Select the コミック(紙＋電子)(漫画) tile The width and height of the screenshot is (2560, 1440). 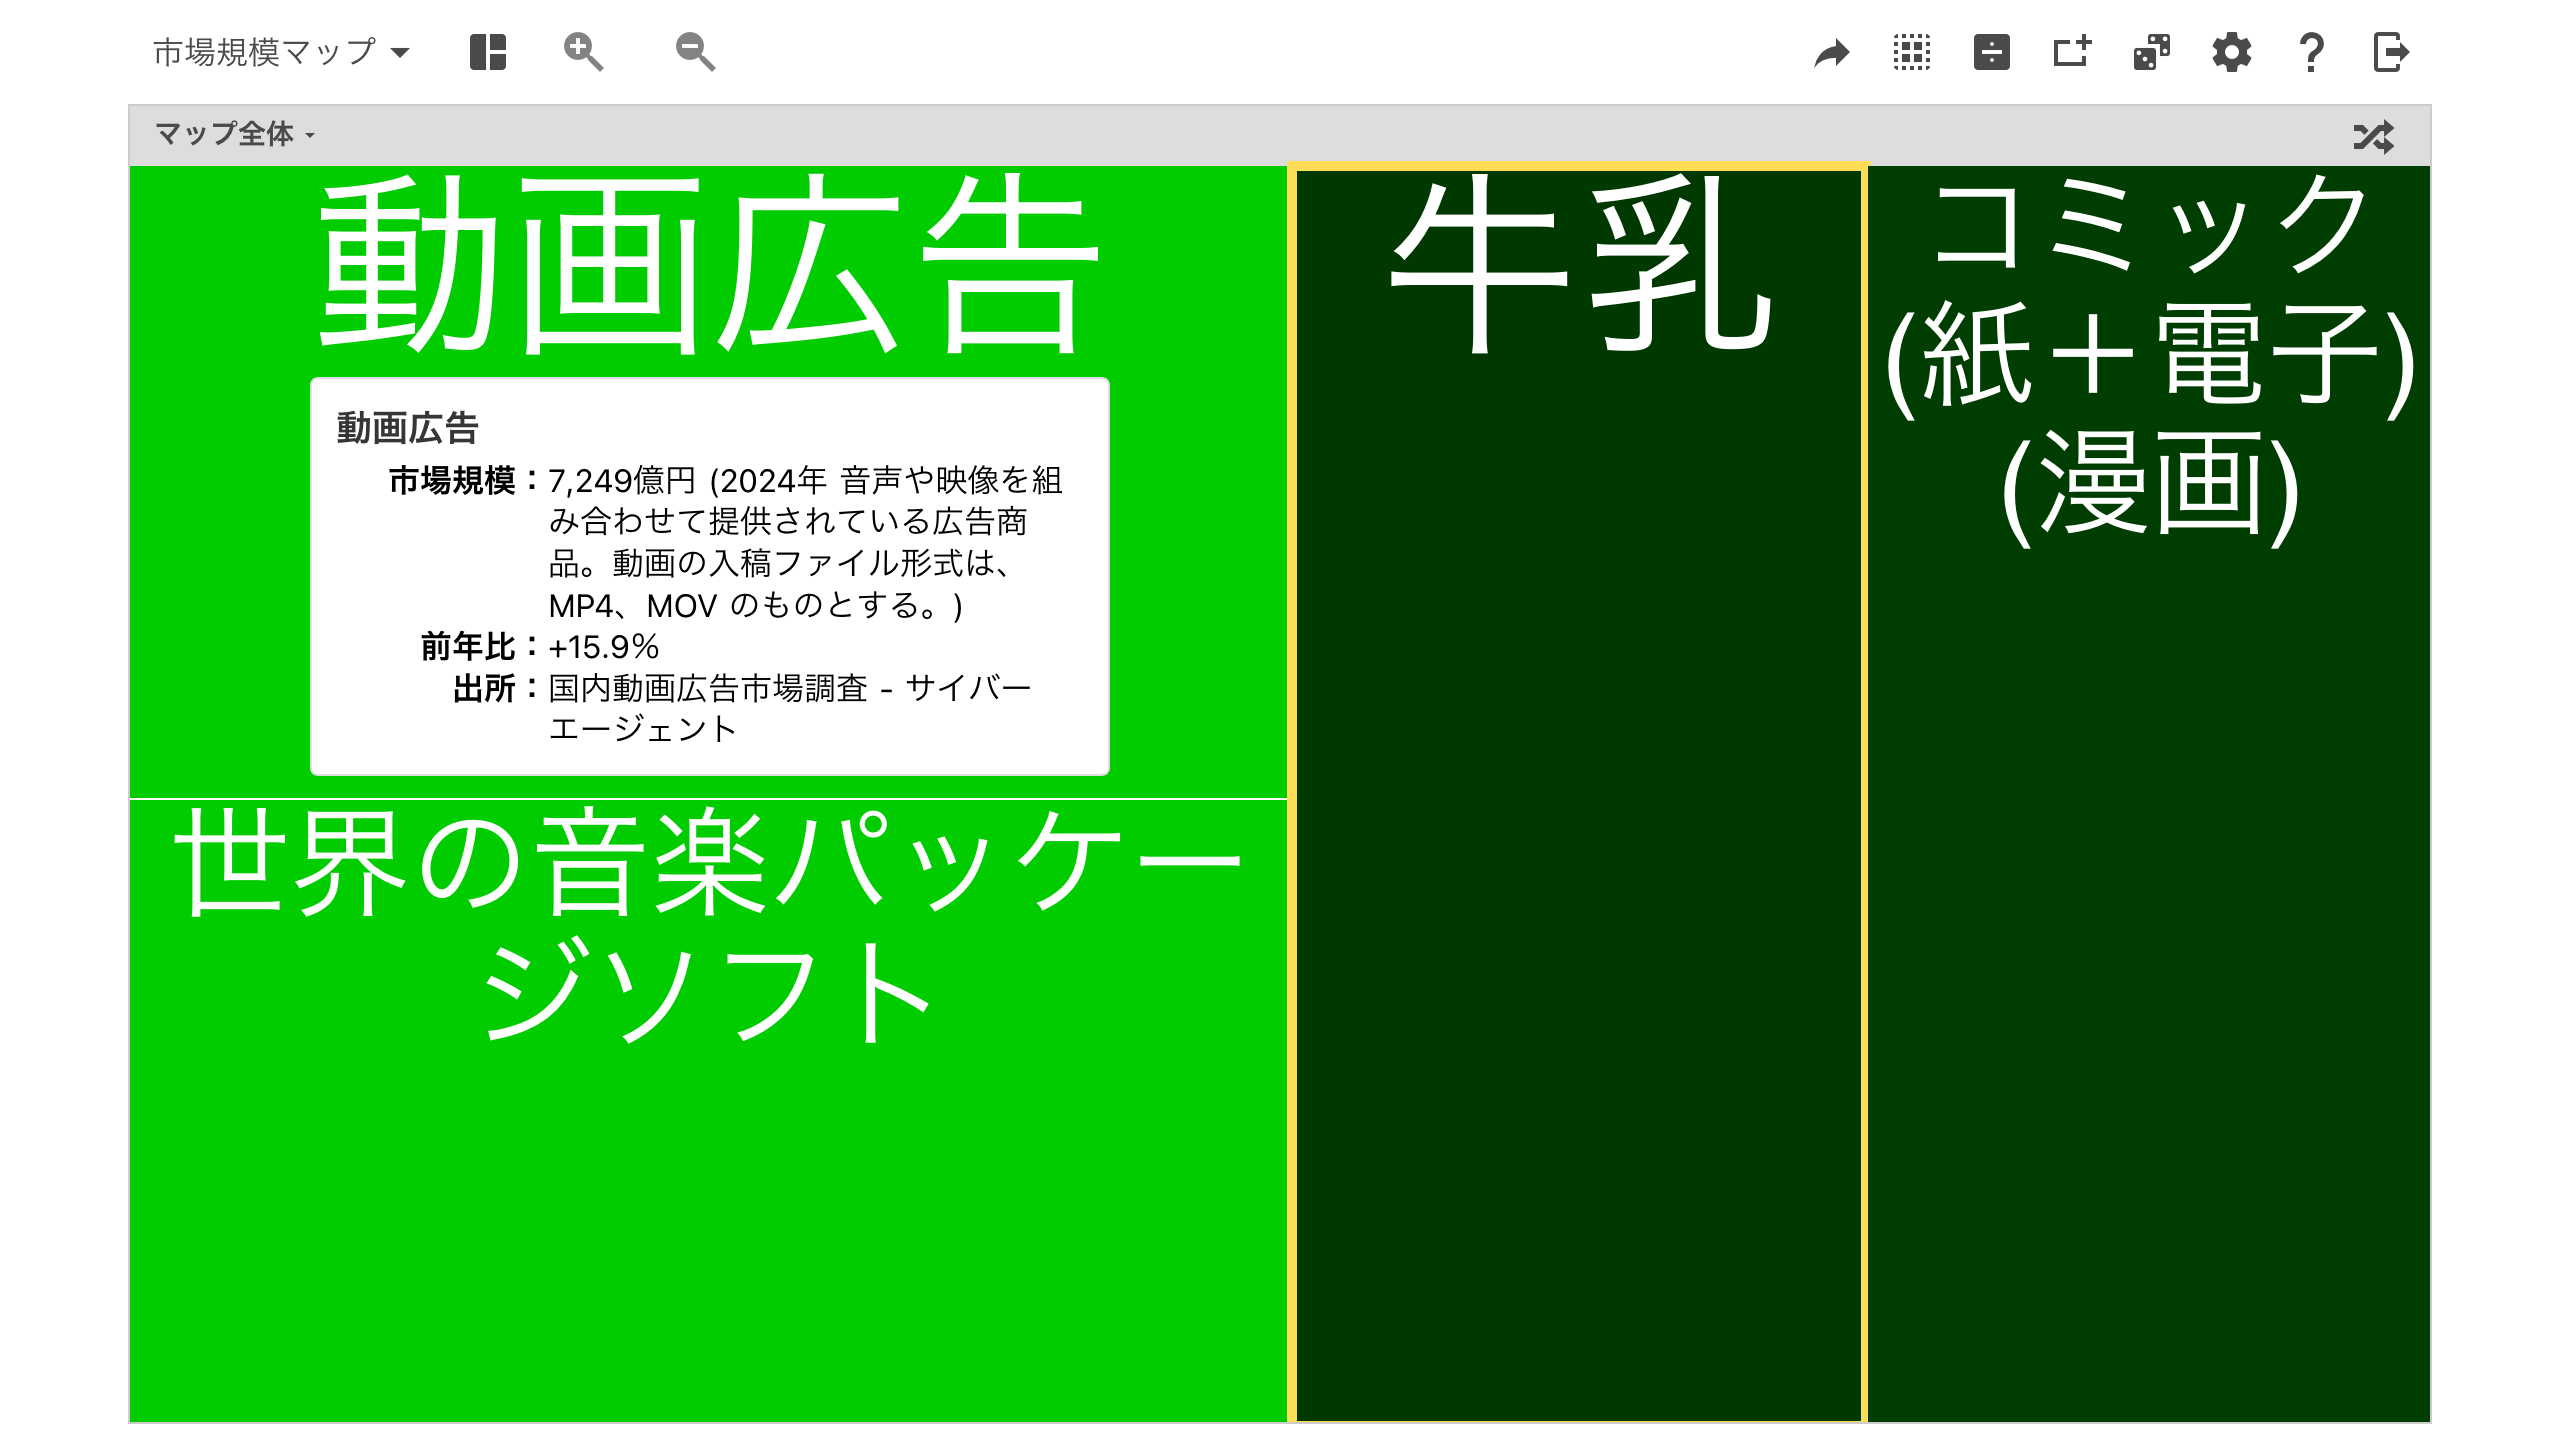point(2149,795)
